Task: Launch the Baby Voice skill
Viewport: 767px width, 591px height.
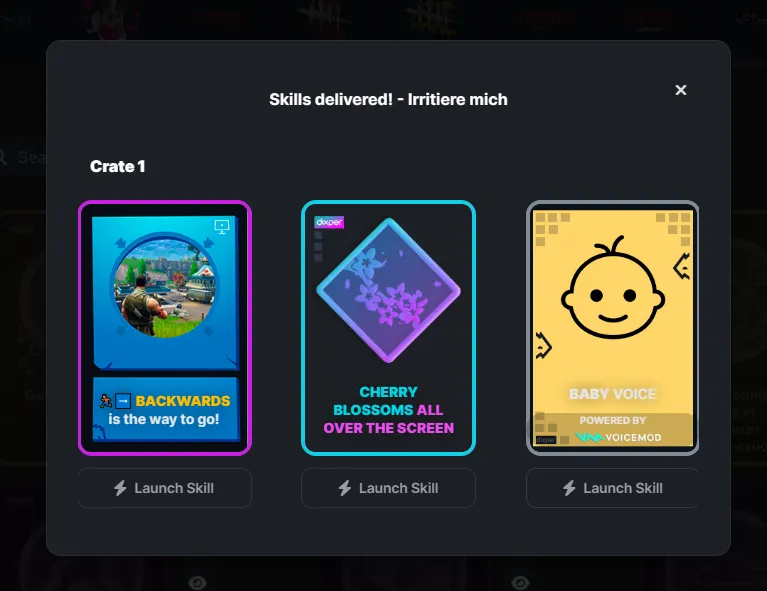Action: (x=612, y=488)
